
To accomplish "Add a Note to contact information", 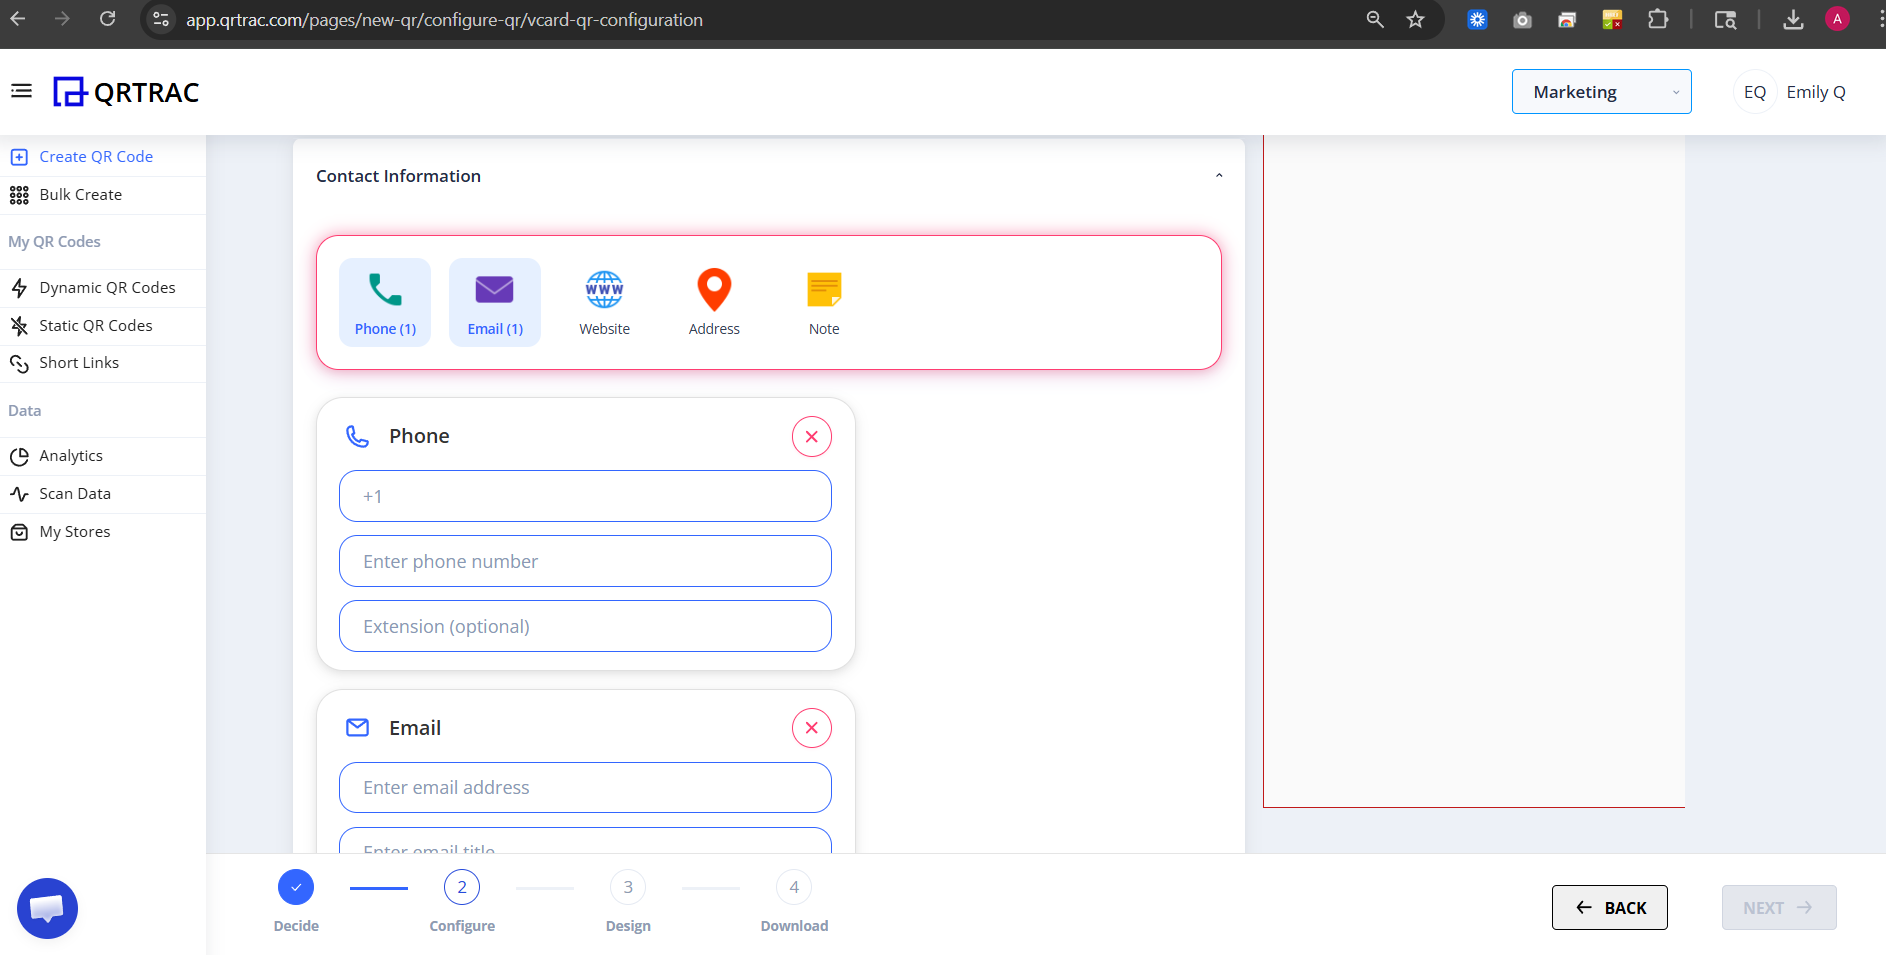I will pos(823,300).
